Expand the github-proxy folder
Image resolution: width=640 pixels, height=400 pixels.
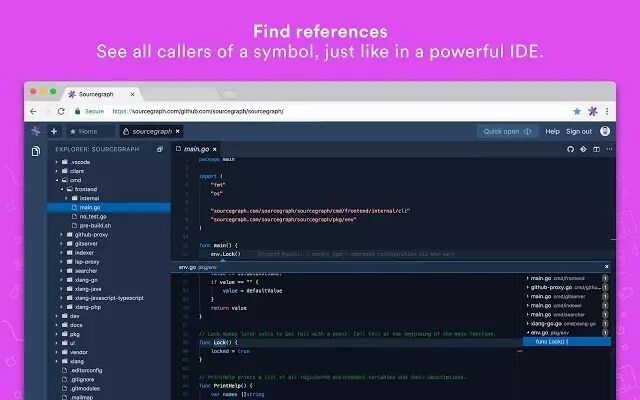(62, 235)
